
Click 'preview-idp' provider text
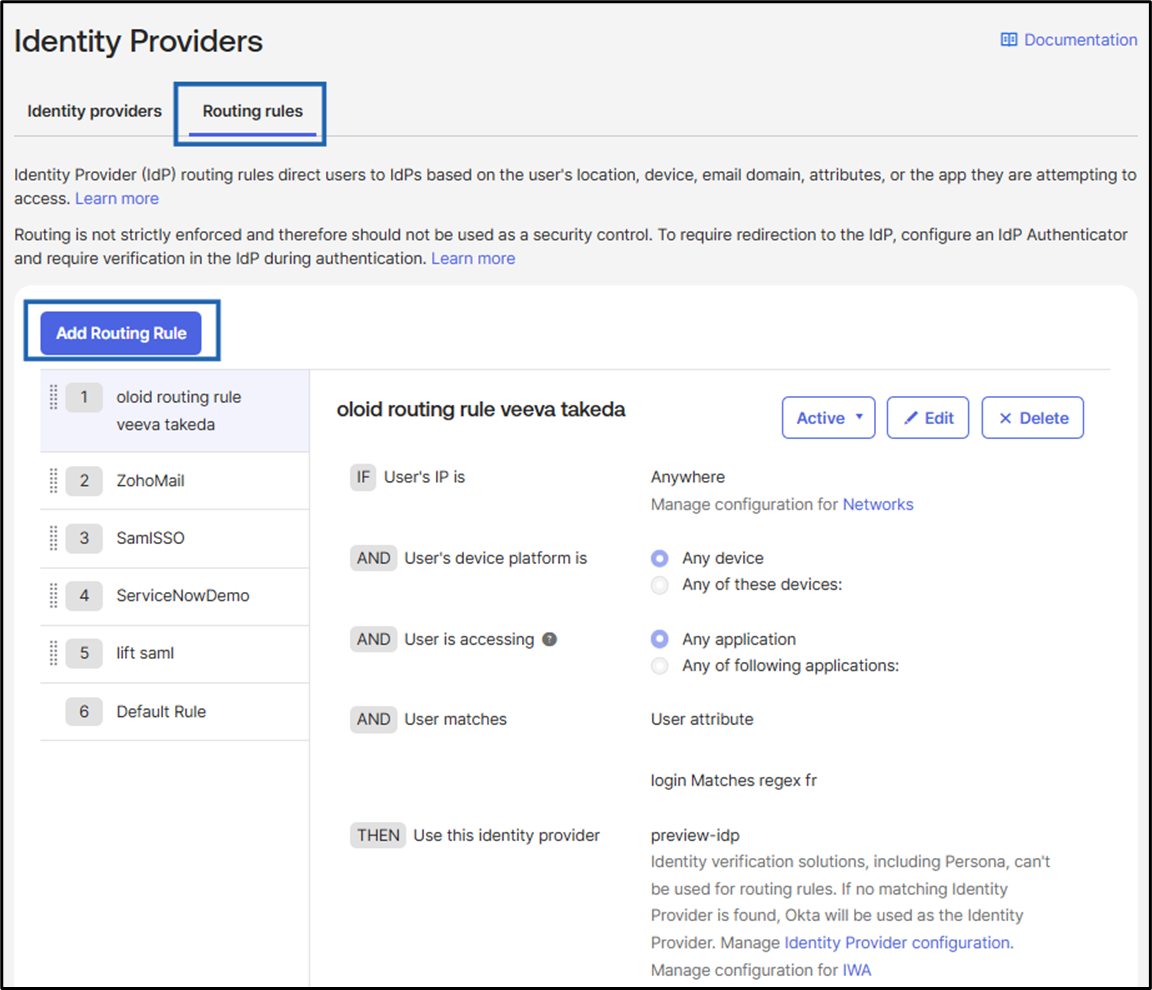[695, 835]
